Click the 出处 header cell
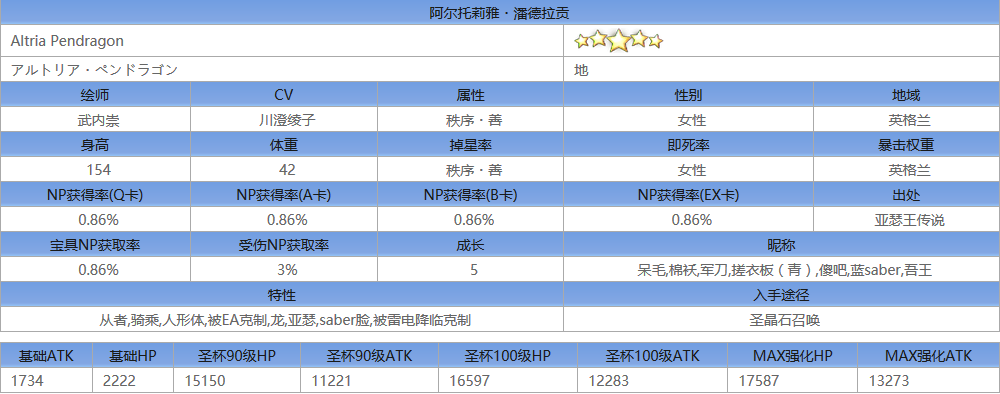This screenshot has width=1000, height=394. click(906, 195)
